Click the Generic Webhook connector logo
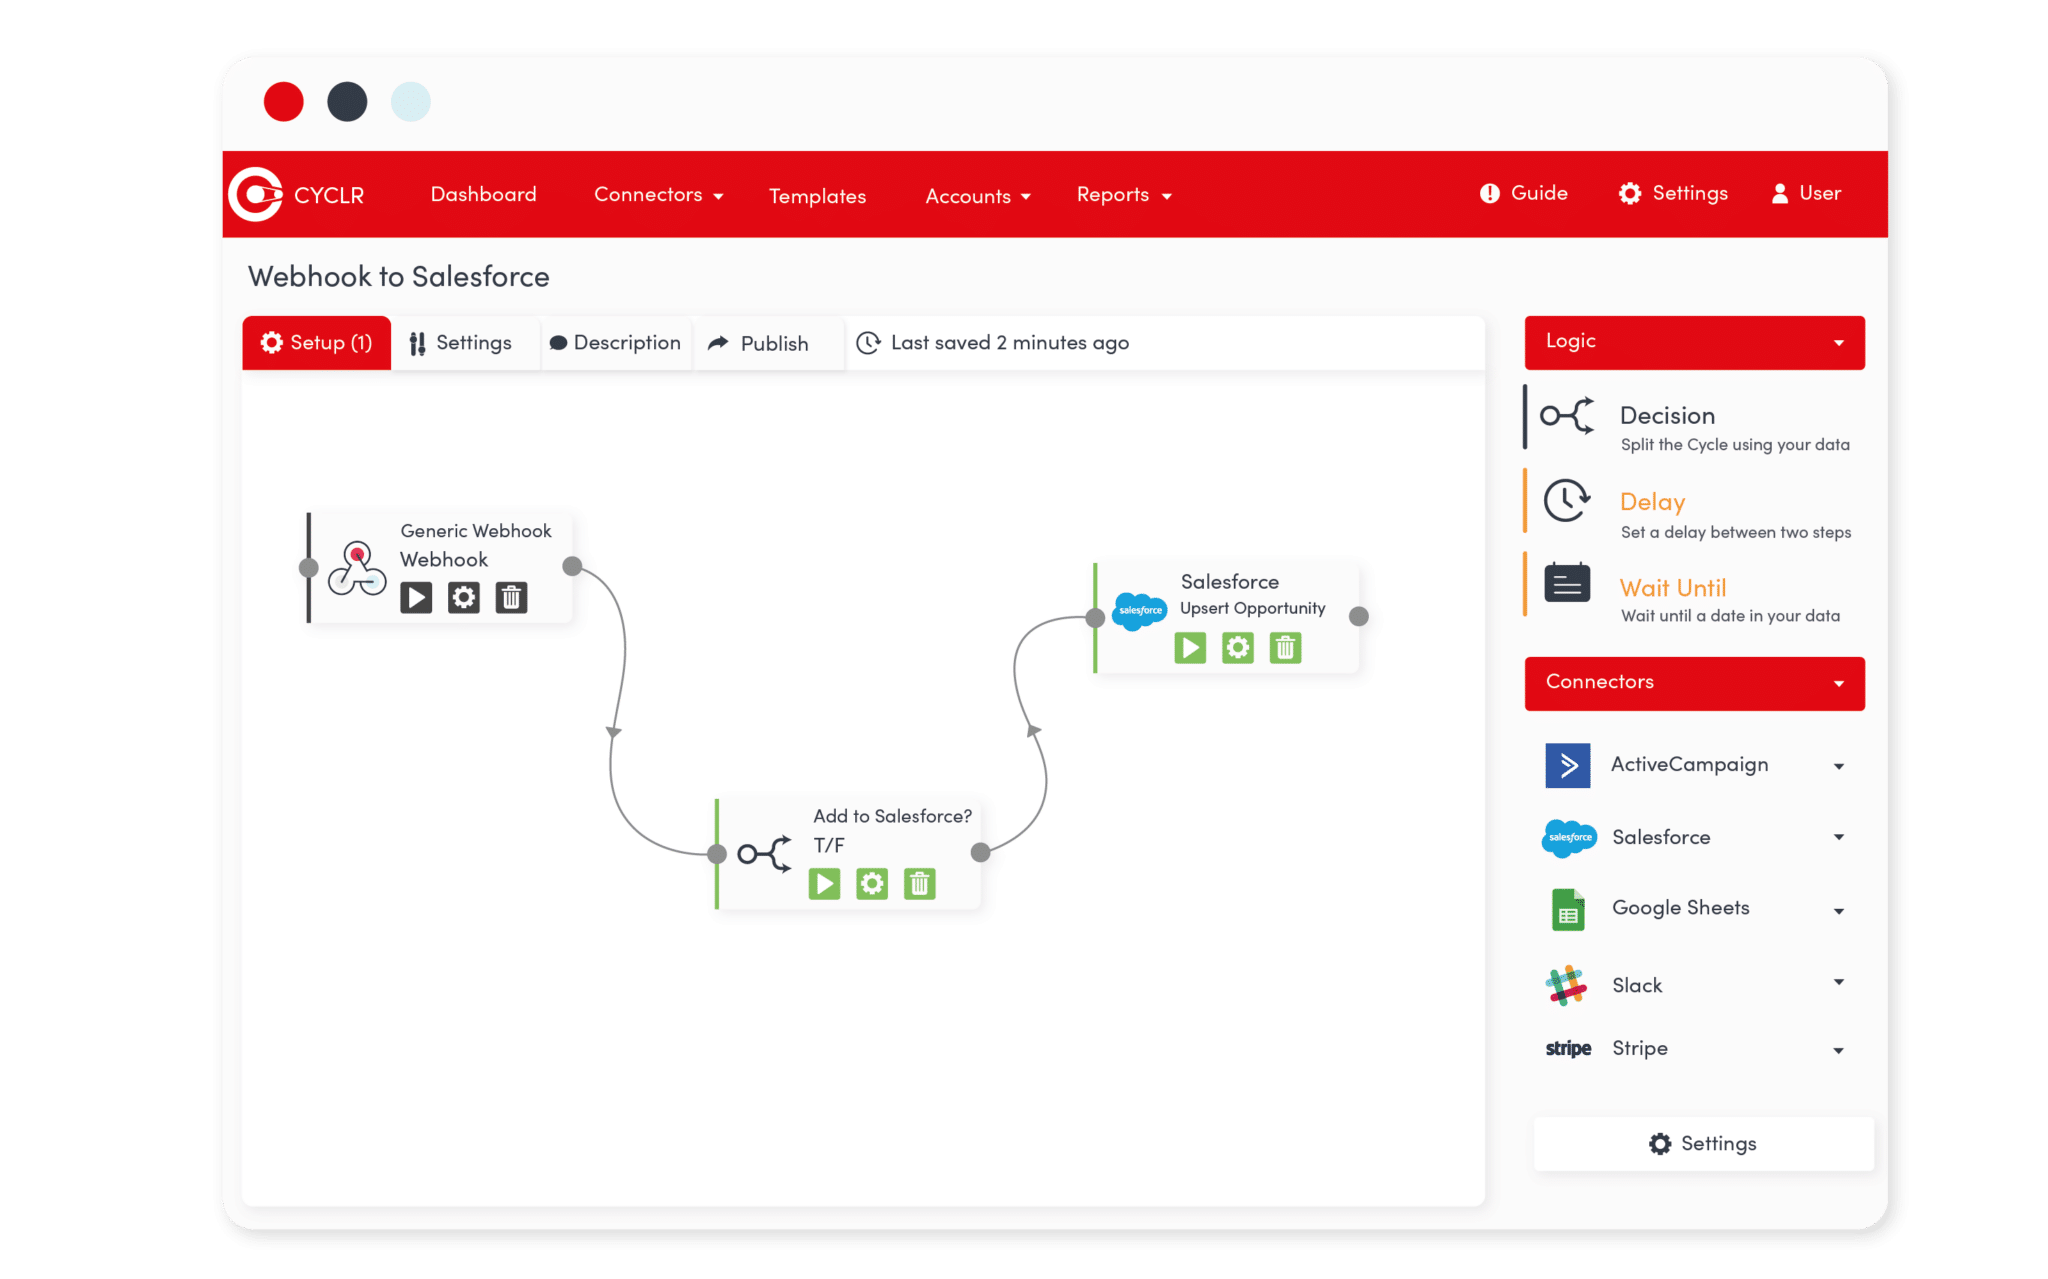 click(x=357, y=568)
